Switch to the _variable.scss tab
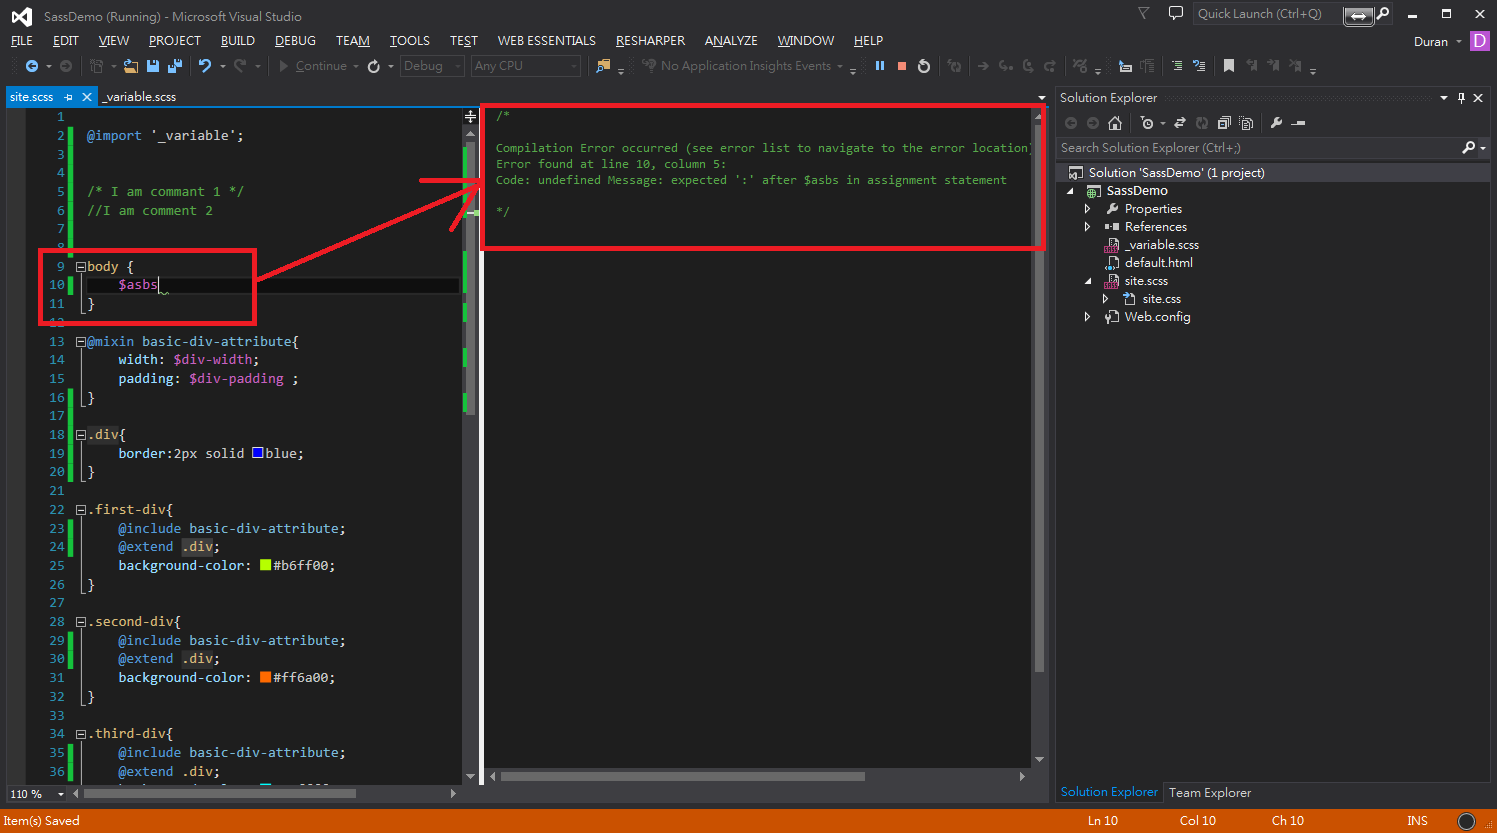This screenshot has height=833, width=1497. [x=140, y=97]
